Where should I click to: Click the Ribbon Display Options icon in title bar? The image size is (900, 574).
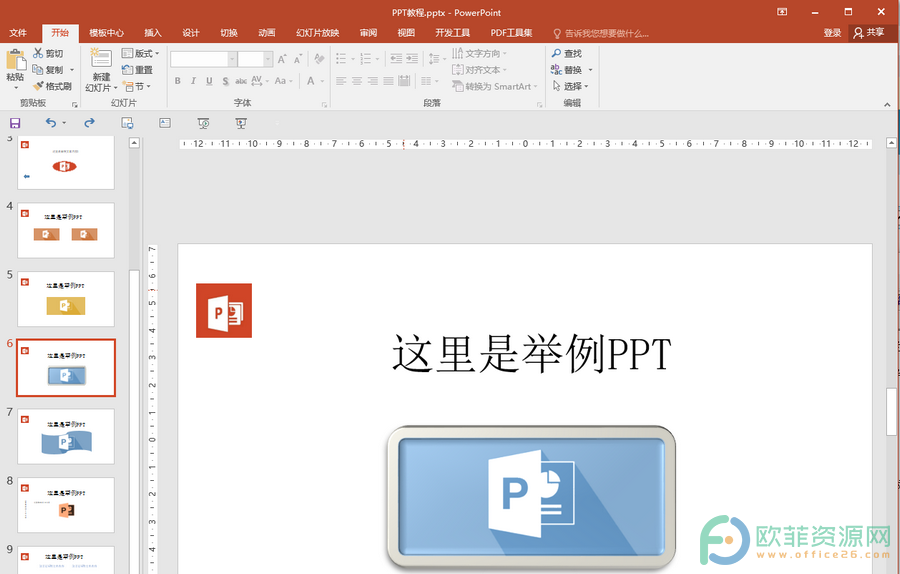[x=782, y=11]
